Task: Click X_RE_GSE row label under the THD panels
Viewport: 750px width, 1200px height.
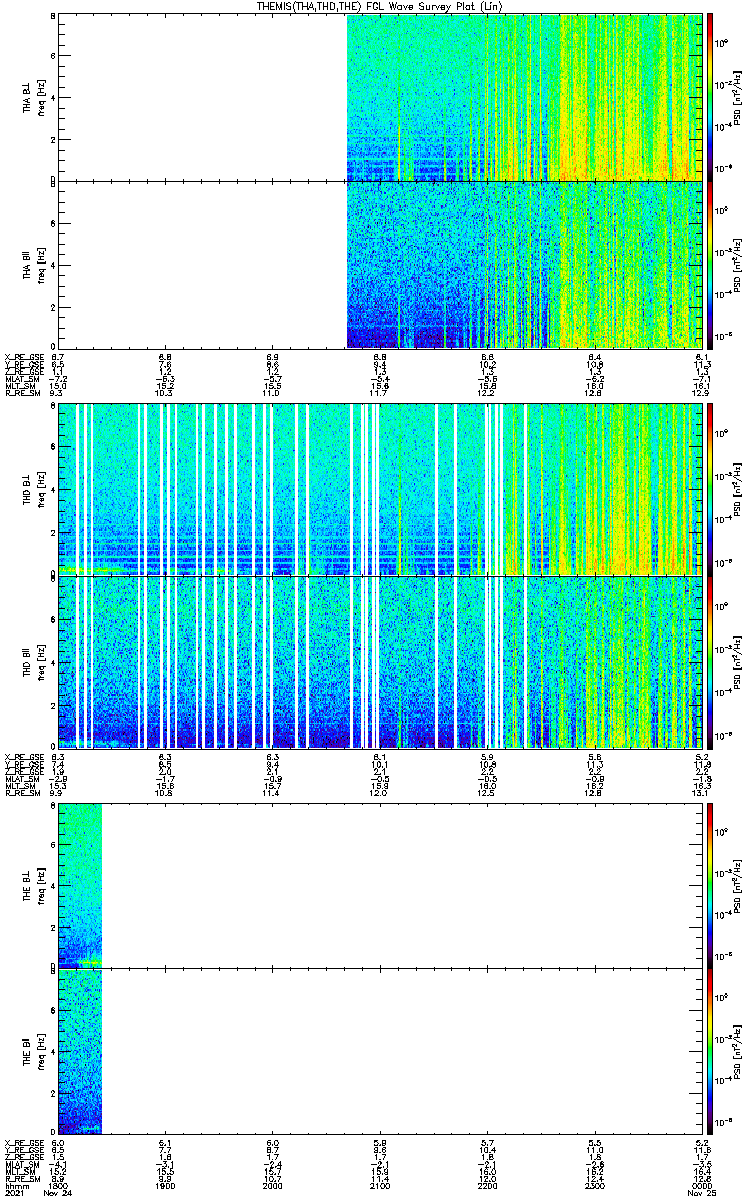Action: point(24,757)
